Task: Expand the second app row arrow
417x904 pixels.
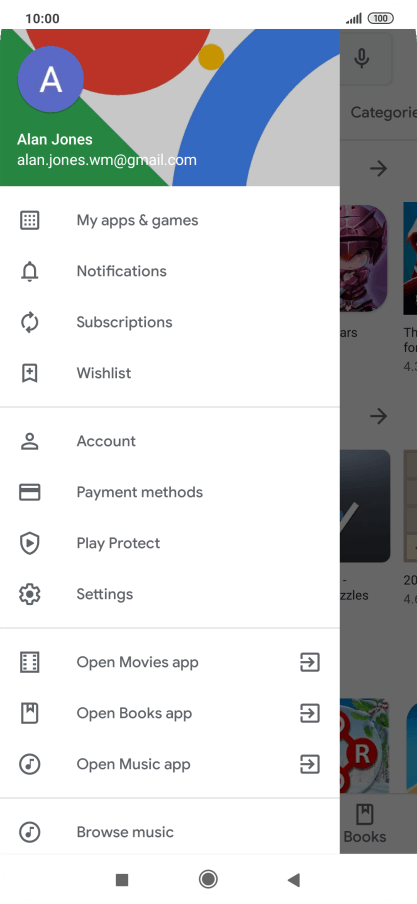Action: pyautogui.click(x=378, y=416)
